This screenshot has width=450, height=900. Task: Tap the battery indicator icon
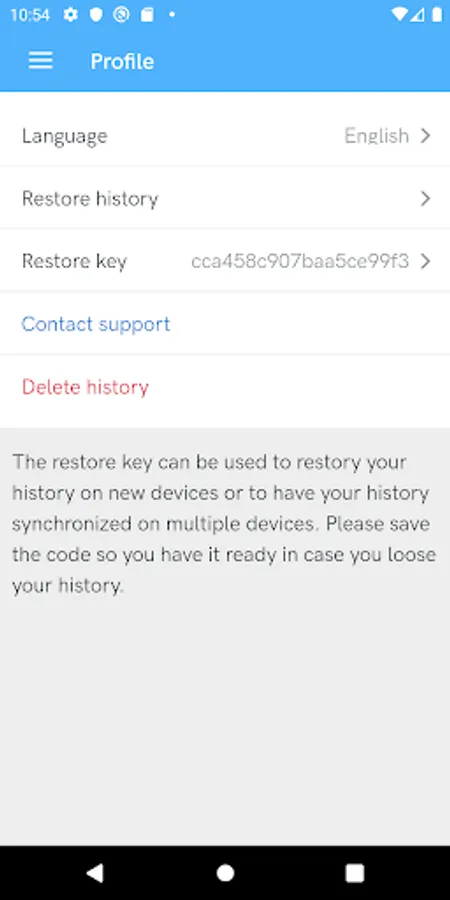coord(437,15)
